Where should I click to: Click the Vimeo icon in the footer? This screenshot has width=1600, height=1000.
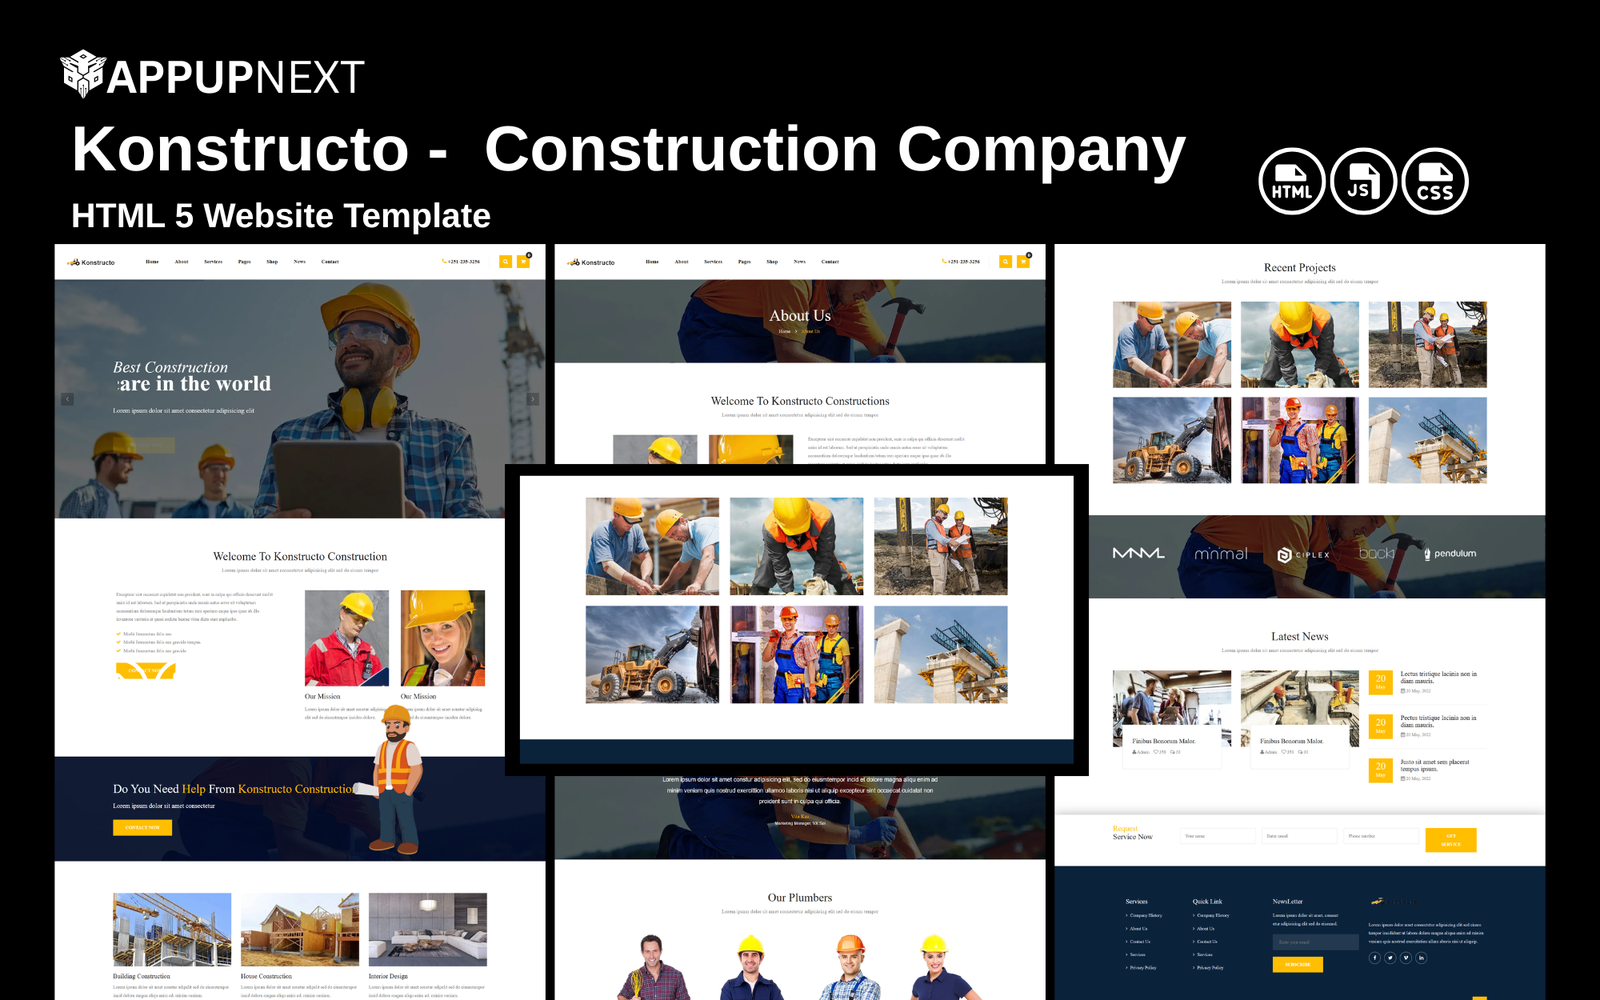1406,957
